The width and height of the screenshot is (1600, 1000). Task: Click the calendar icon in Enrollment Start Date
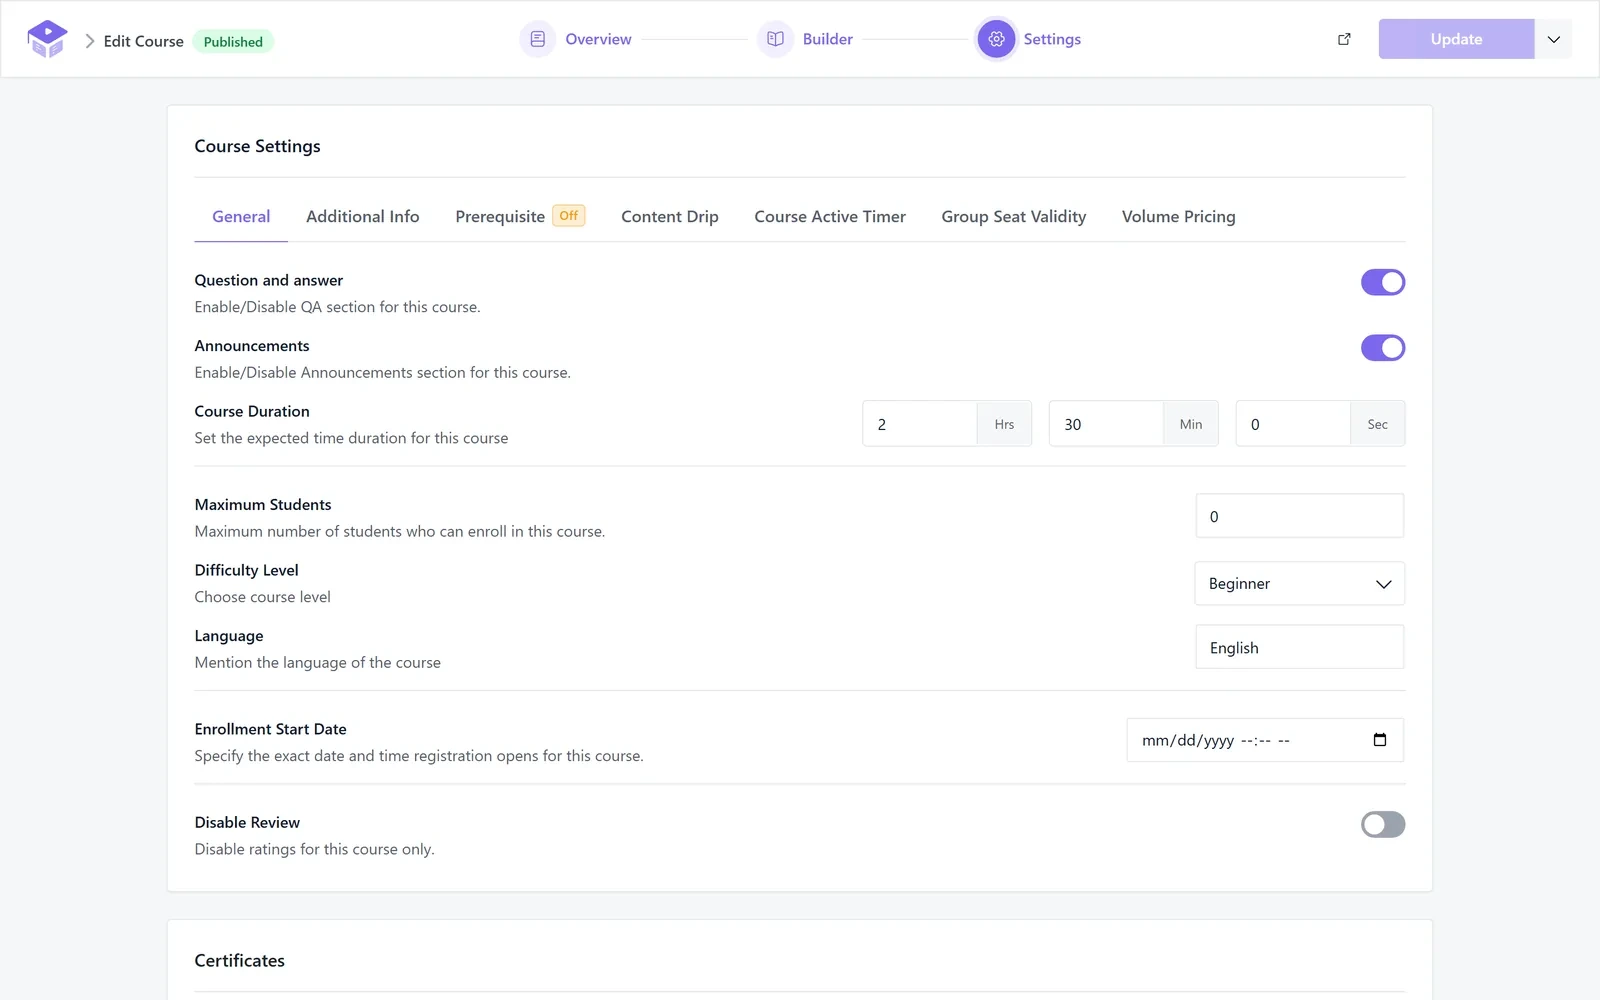1380,740
